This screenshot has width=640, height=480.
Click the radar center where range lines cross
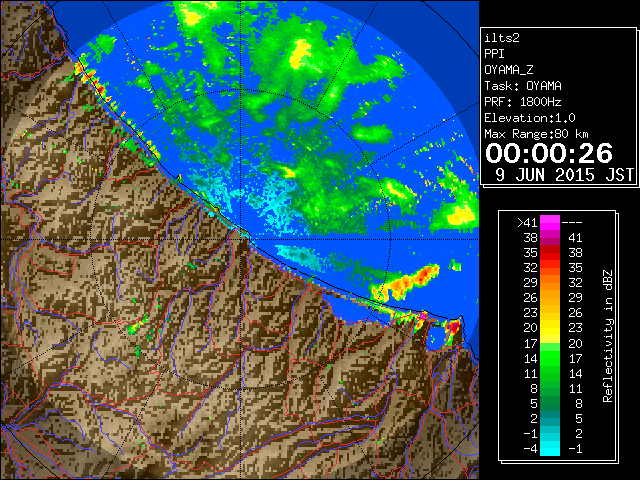[241, 239]
